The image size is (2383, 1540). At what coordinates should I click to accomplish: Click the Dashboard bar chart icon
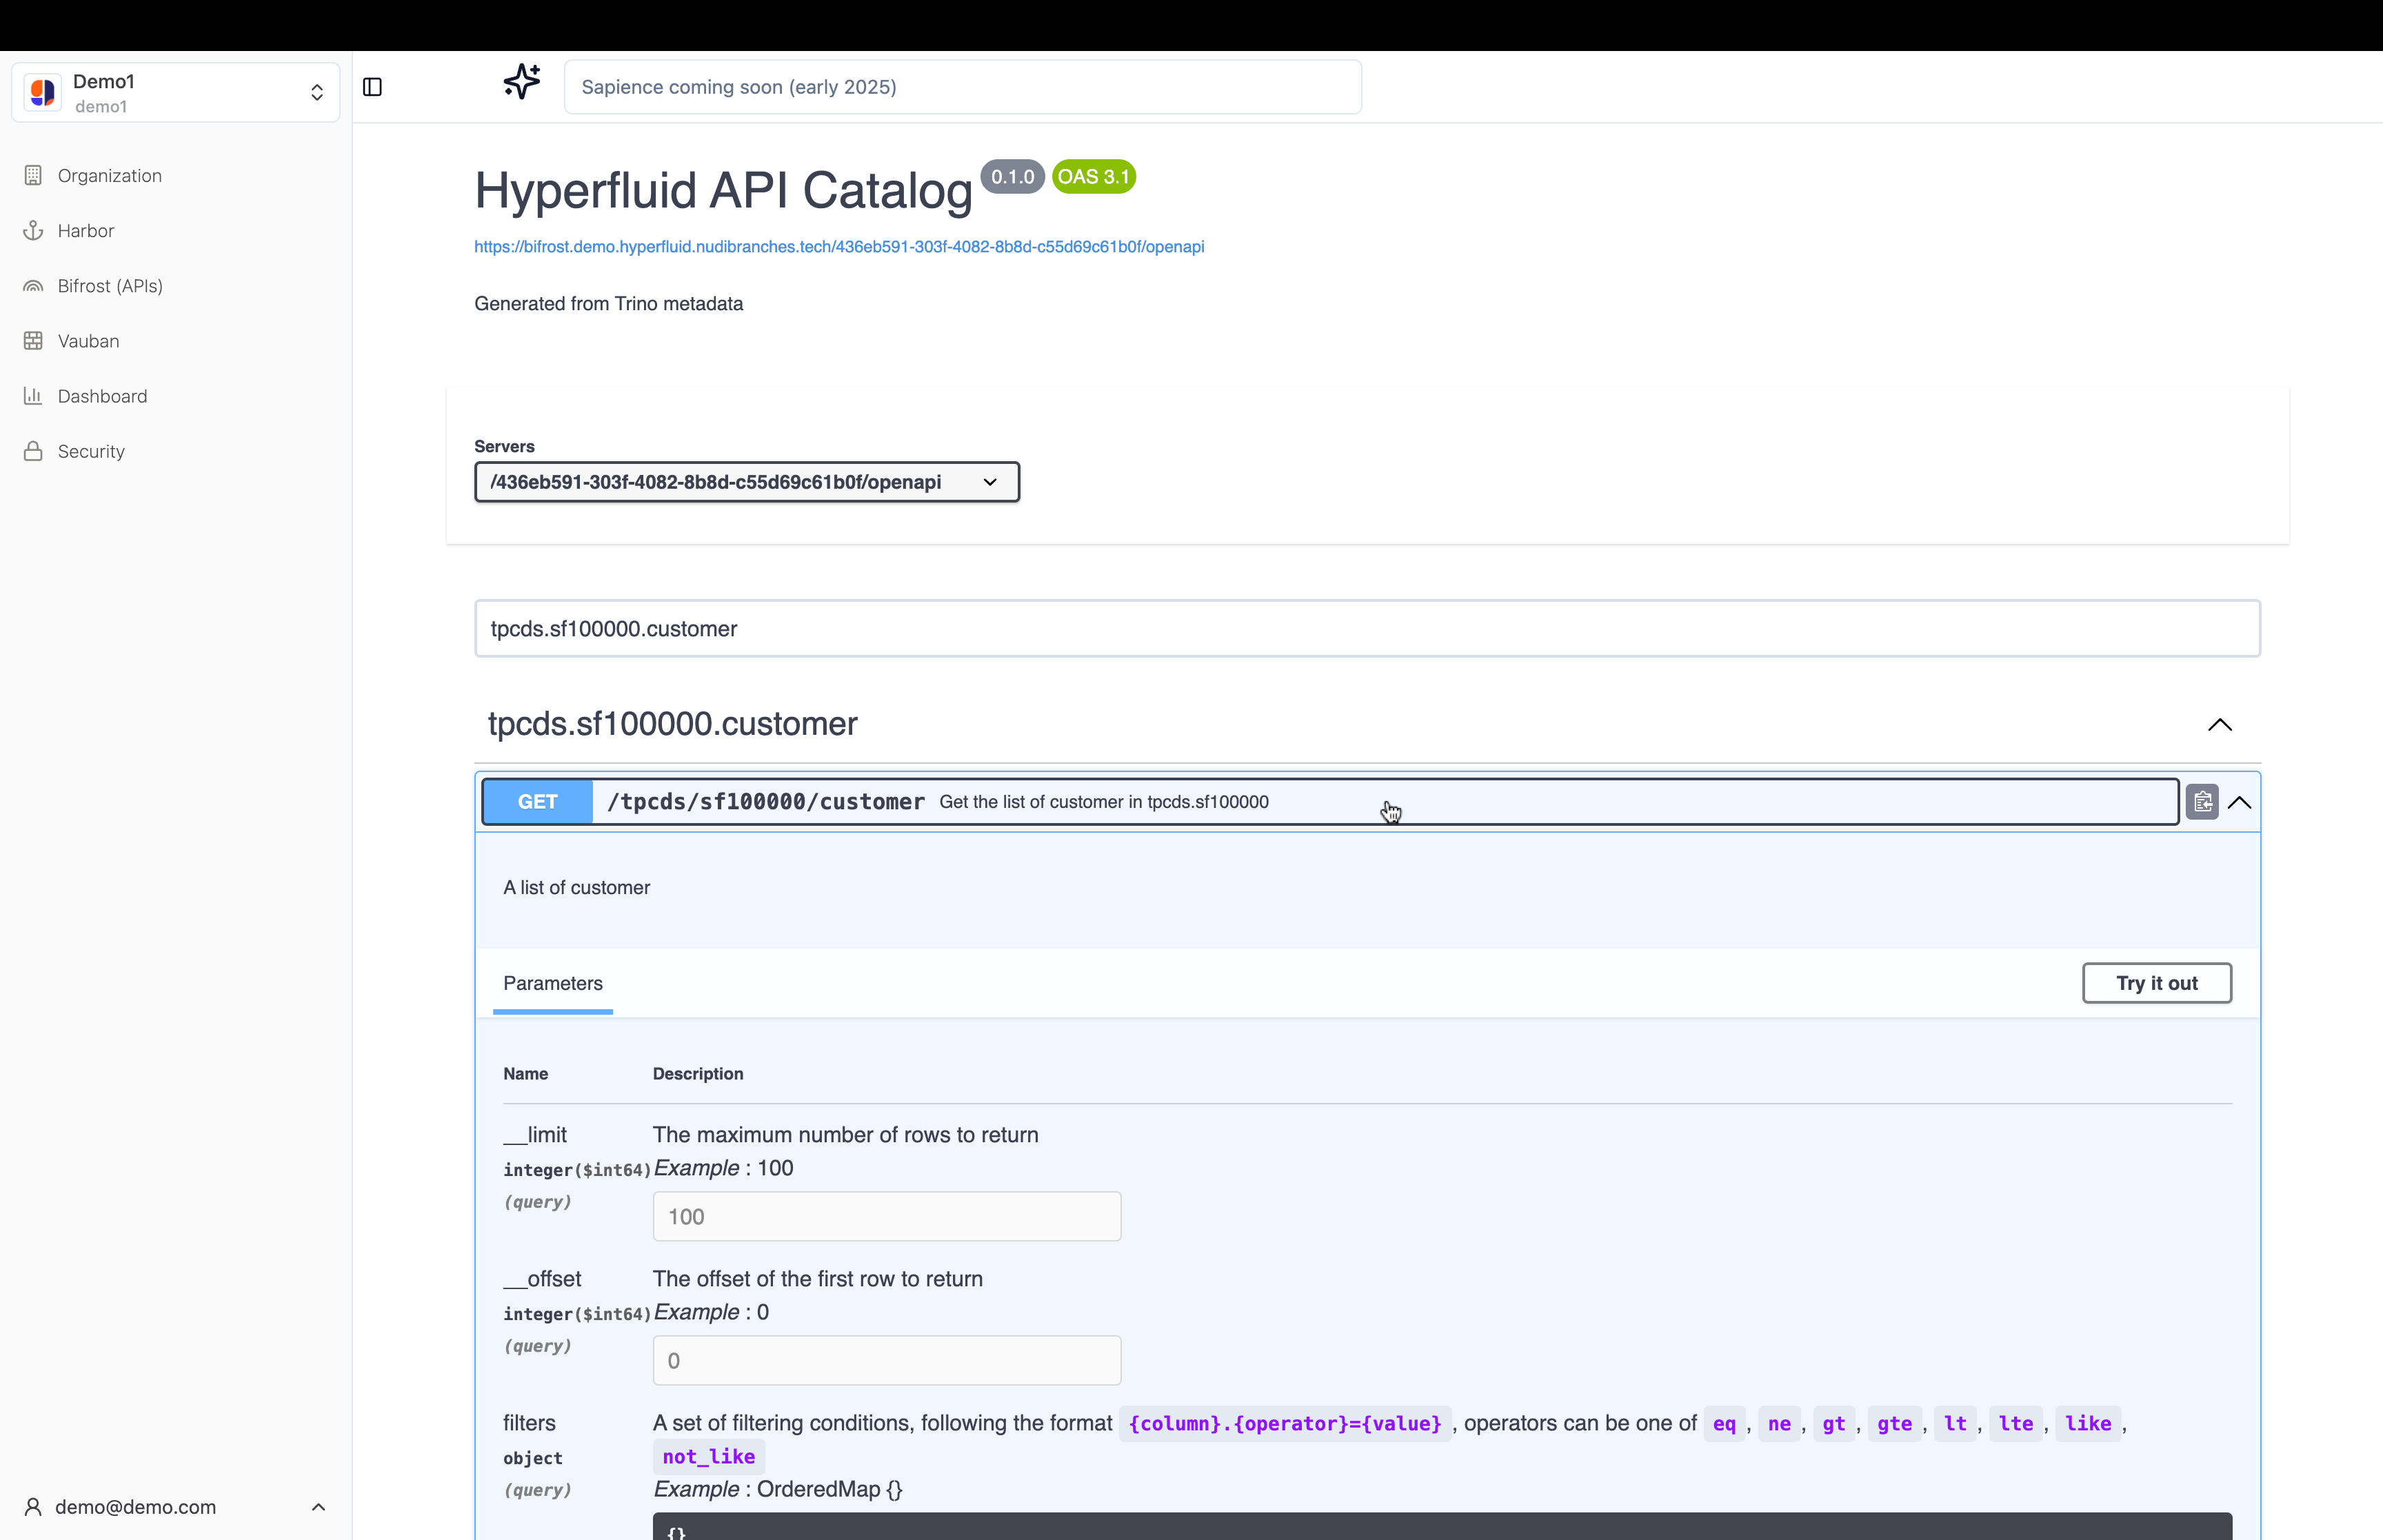coord(33,396)
